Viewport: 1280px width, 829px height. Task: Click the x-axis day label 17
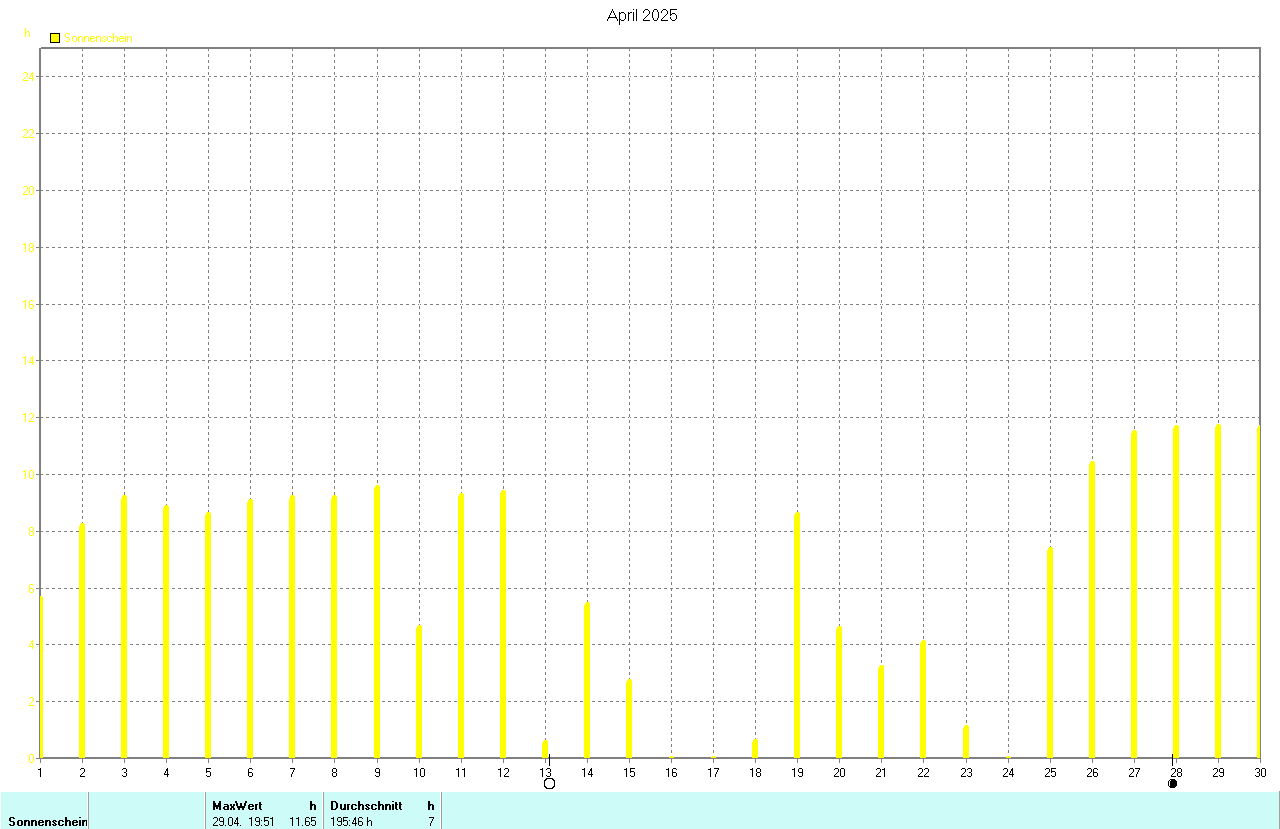tap(713, 772)
